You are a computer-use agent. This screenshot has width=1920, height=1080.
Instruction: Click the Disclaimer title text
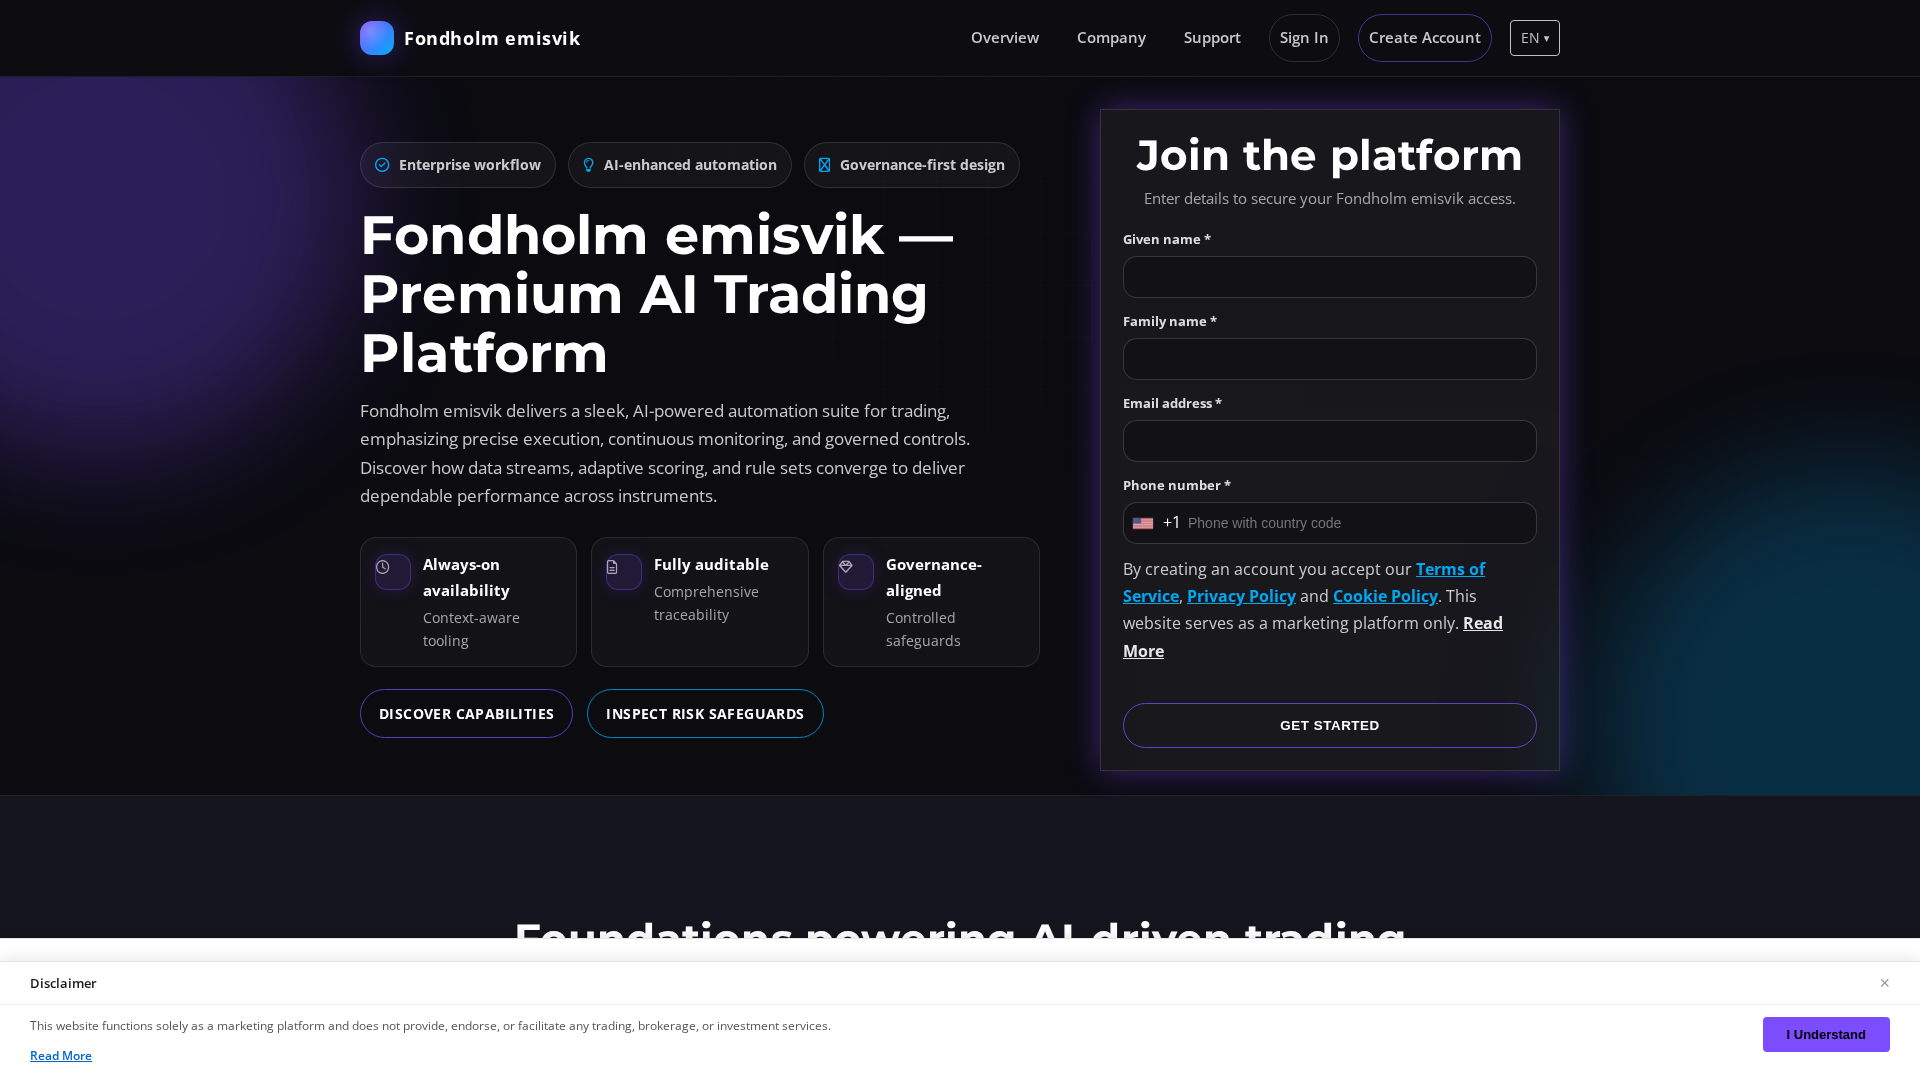[x=63, y=983]
